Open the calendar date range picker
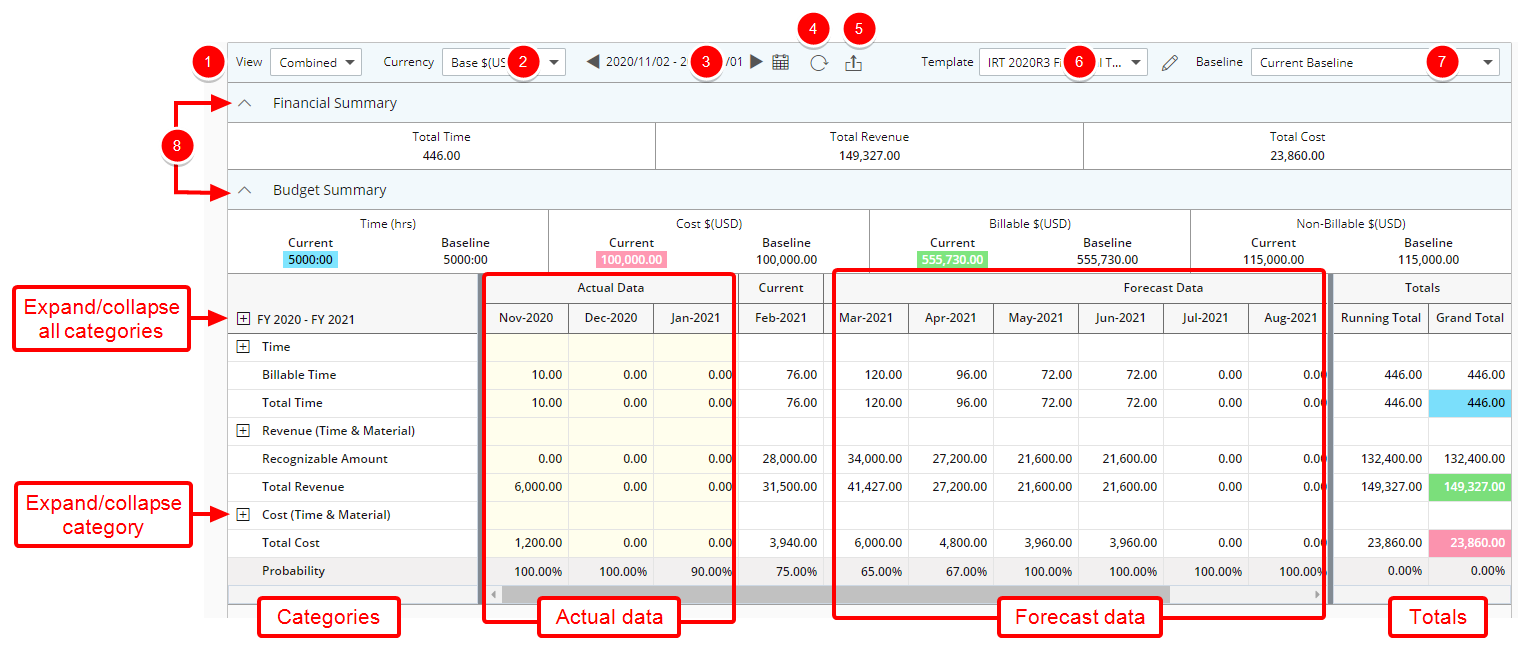Image resolution: width=1518 pixels, height=650 pixels. tap(781, 62)
